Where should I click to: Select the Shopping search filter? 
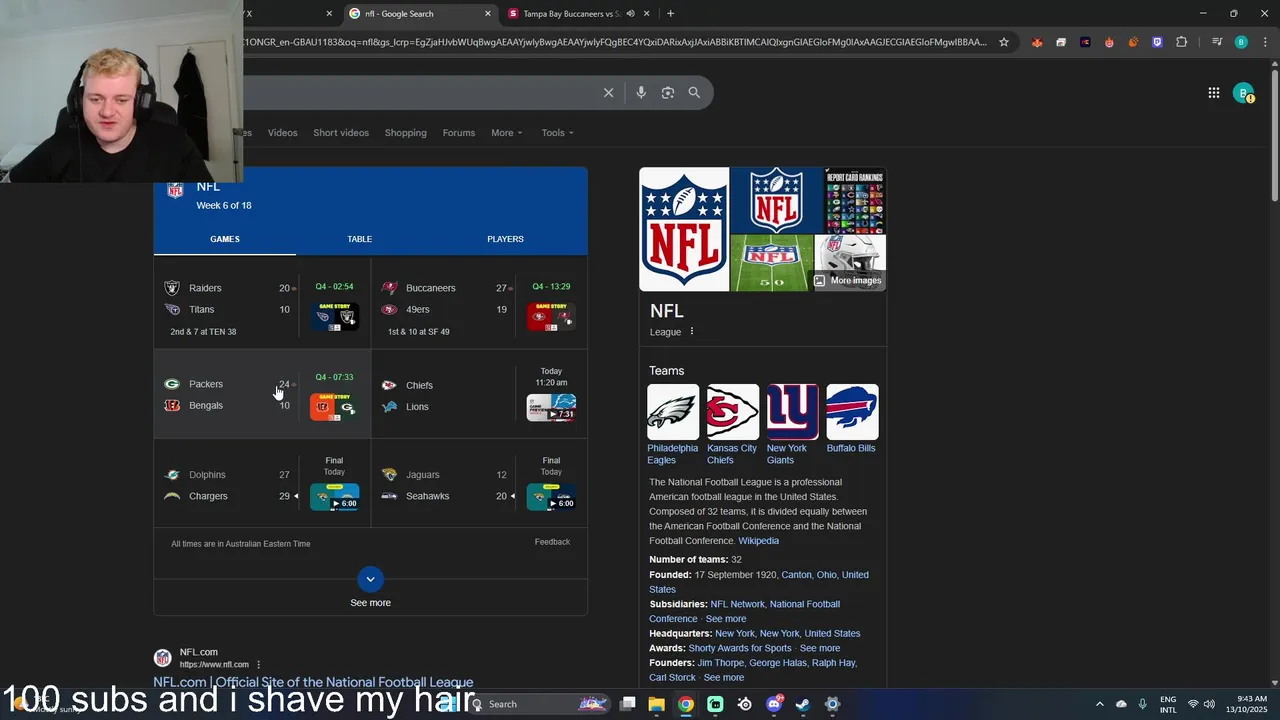tap(405, 133)
